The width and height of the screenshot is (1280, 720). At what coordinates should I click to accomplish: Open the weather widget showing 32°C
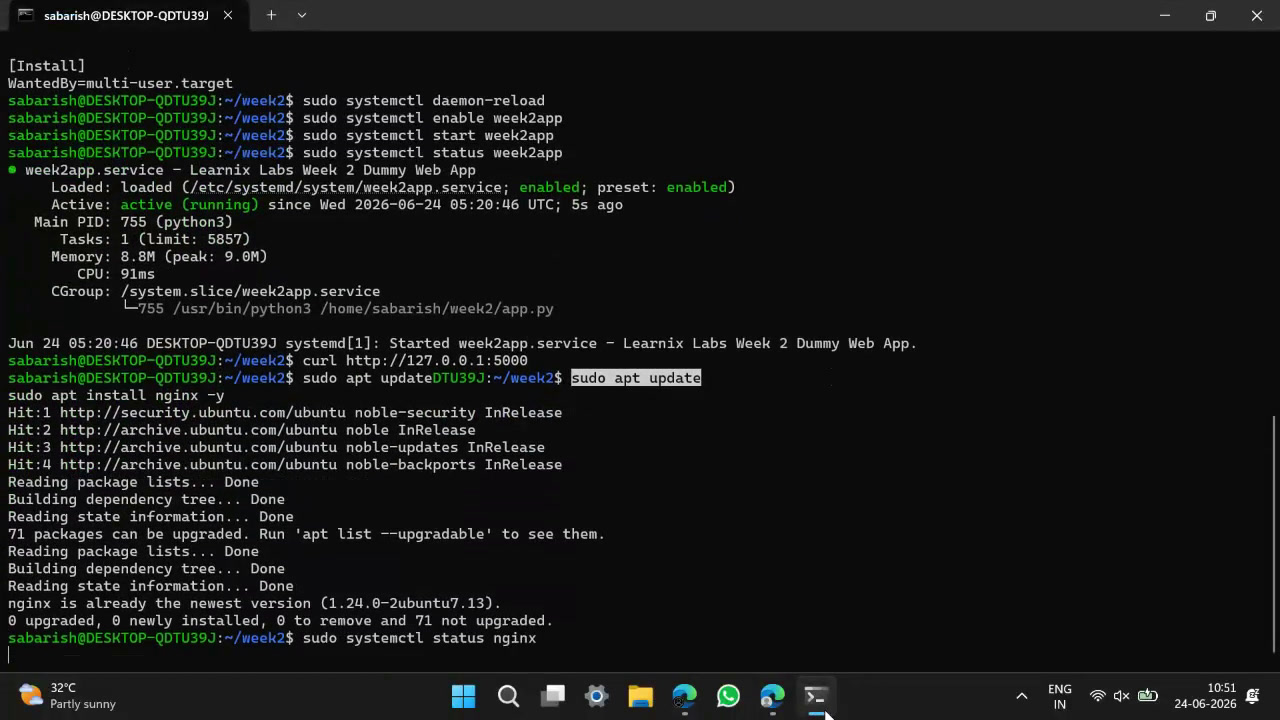pos(68,696)
